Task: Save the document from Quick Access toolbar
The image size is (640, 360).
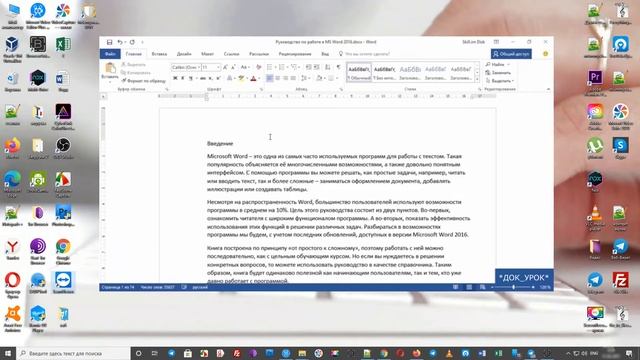Action: [x=109, y=42]
